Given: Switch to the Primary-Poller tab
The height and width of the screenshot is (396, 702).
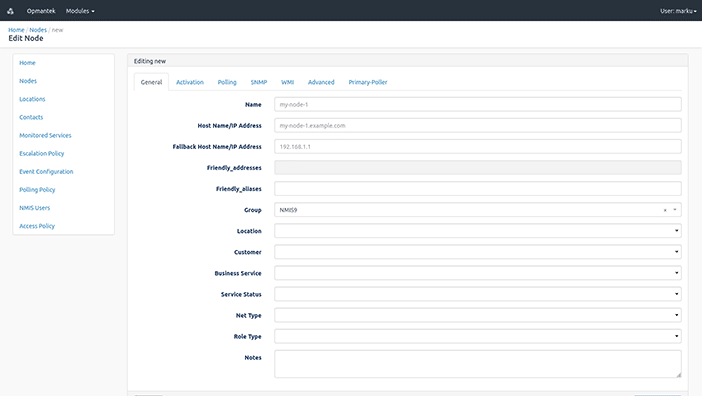Looking at the screenshot, I should 368,82.
